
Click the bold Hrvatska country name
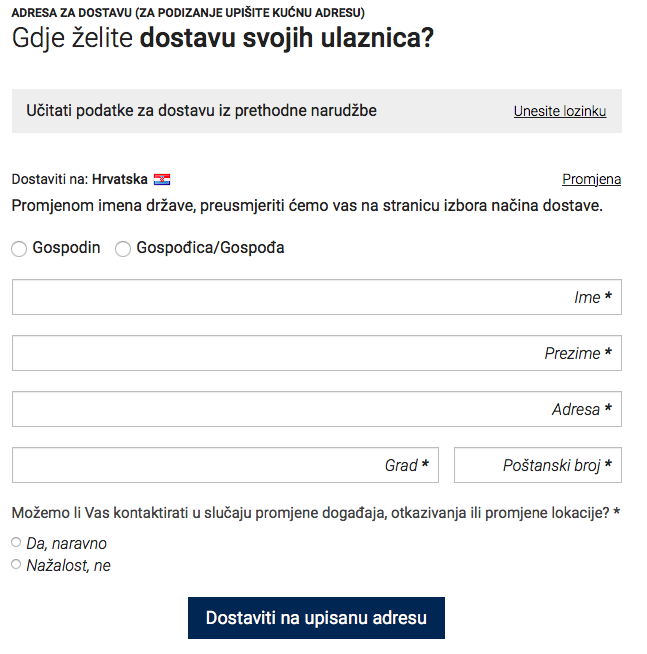pyautogui.click(x=120, y=180)
